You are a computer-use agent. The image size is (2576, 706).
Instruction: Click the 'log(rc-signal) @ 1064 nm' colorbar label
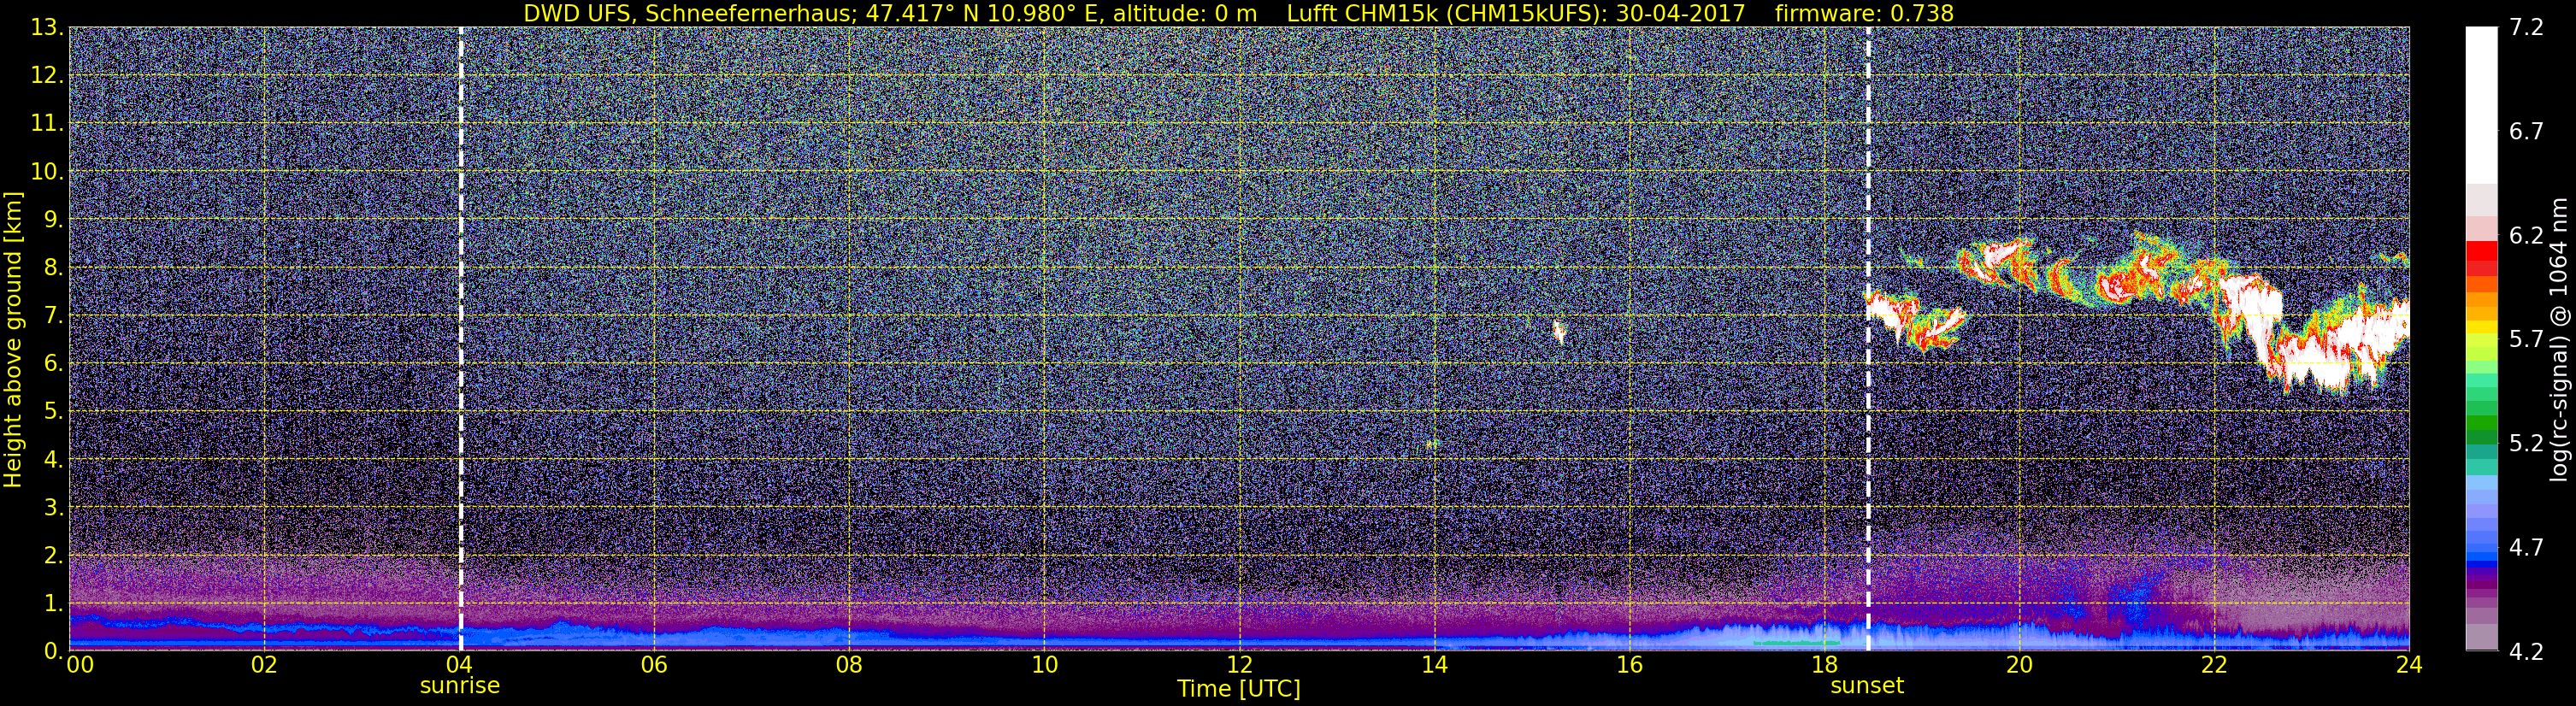(x=2560, y=339)
